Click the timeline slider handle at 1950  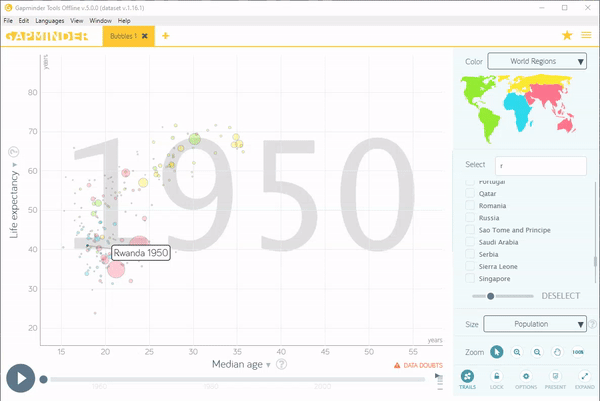pos(44,379)
